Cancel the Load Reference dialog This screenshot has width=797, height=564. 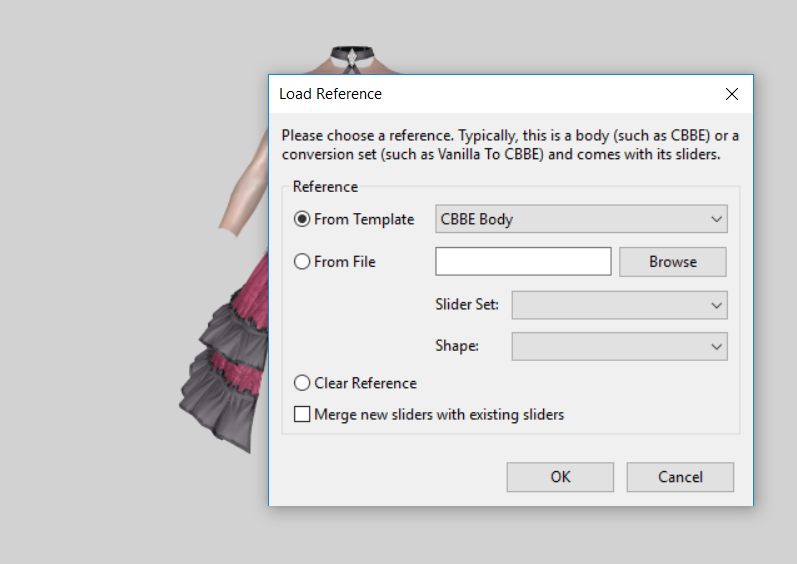pos(680,477)
